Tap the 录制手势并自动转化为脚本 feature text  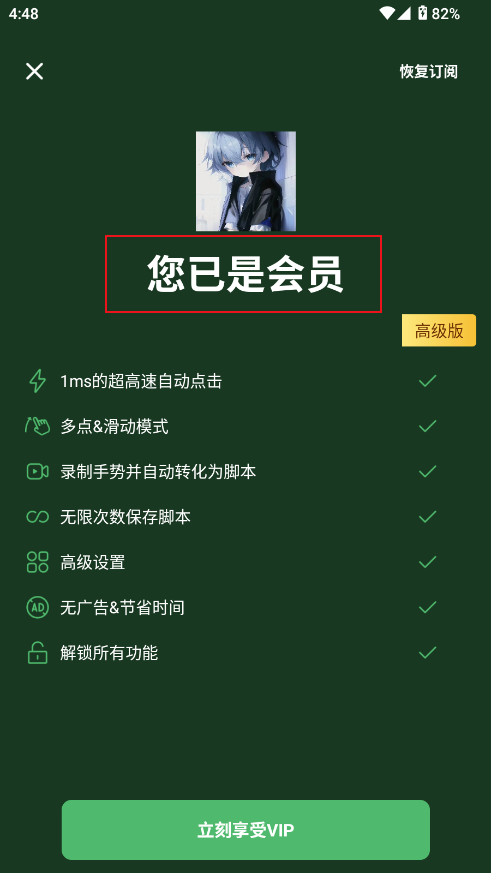click(158, 472)
